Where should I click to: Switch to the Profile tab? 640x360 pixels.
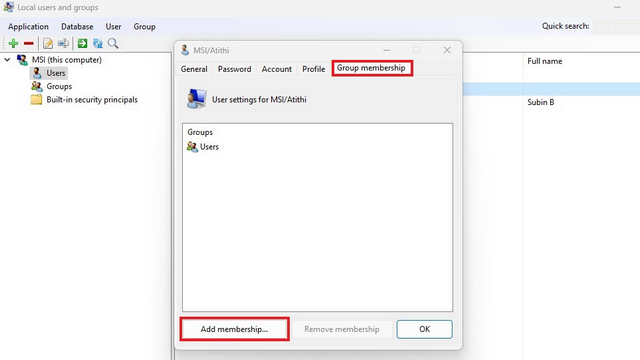click(x=313, y=69)
